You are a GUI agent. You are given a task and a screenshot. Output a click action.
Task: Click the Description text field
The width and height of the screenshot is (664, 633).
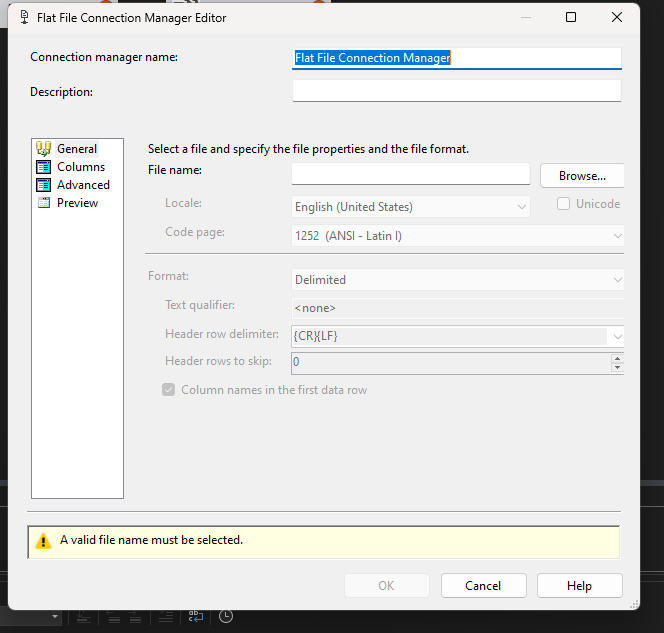point(456,91)
